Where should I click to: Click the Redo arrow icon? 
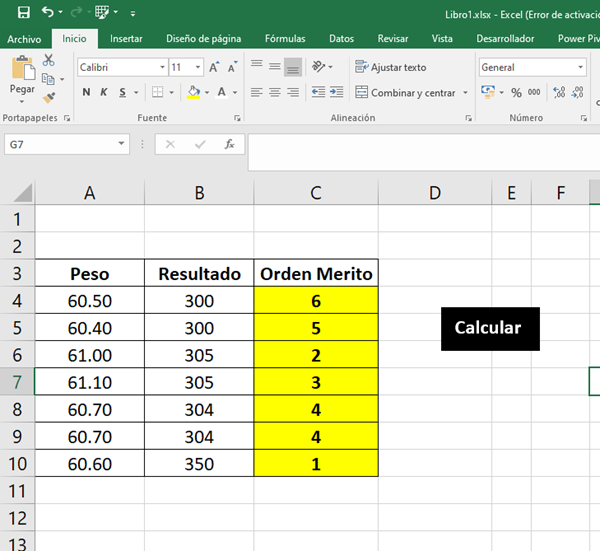point(76,13)
